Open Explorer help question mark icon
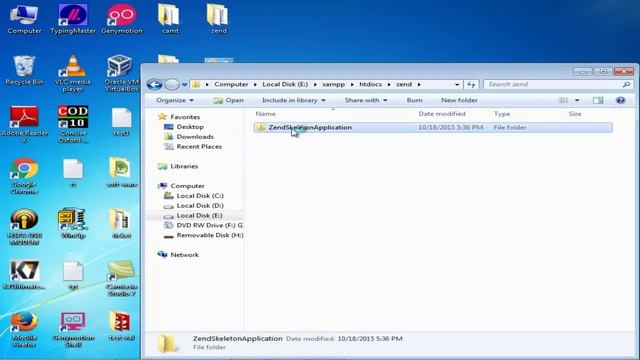640x360 pixels. click(620, 100)
